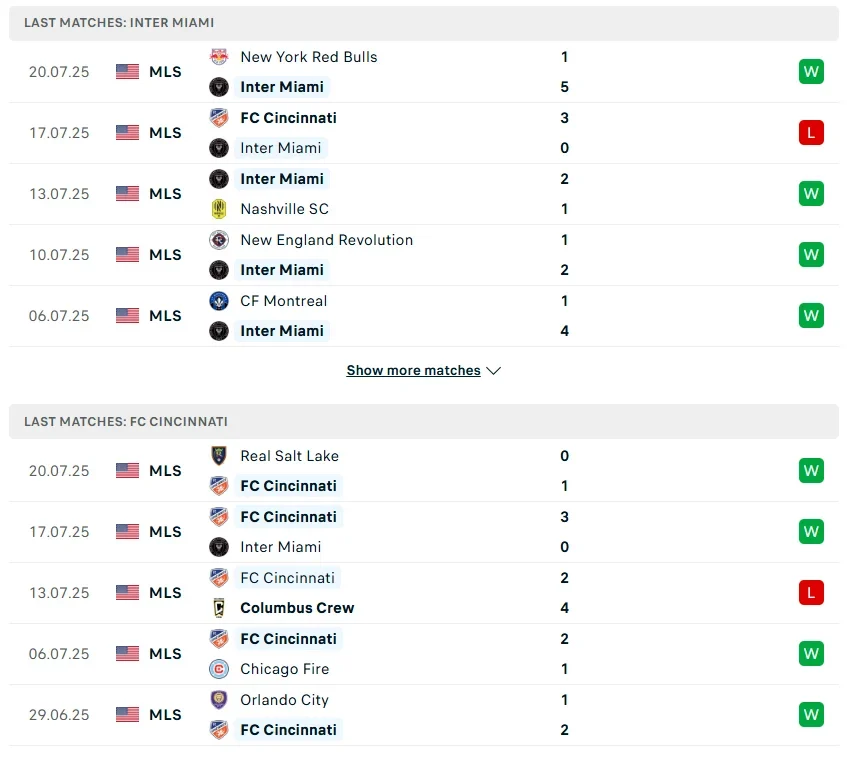Click the Orlando City logo icon

(218, 700)
